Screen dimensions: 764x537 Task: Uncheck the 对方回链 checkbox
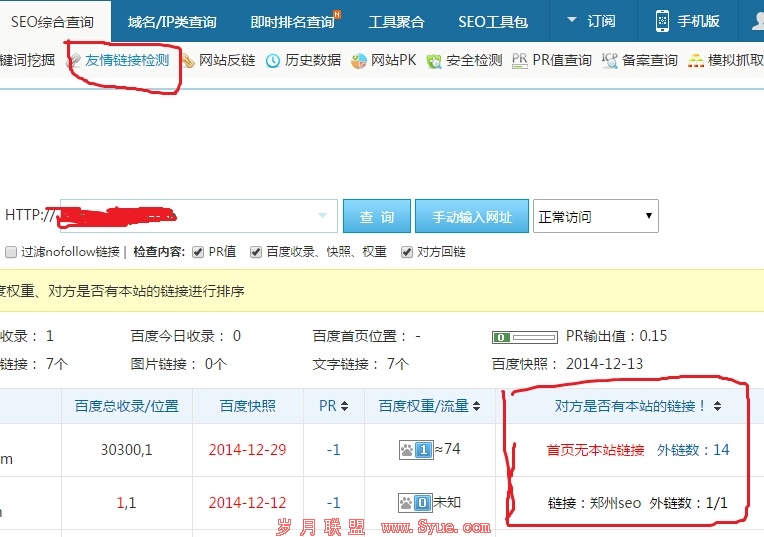(x=406, y=252)
